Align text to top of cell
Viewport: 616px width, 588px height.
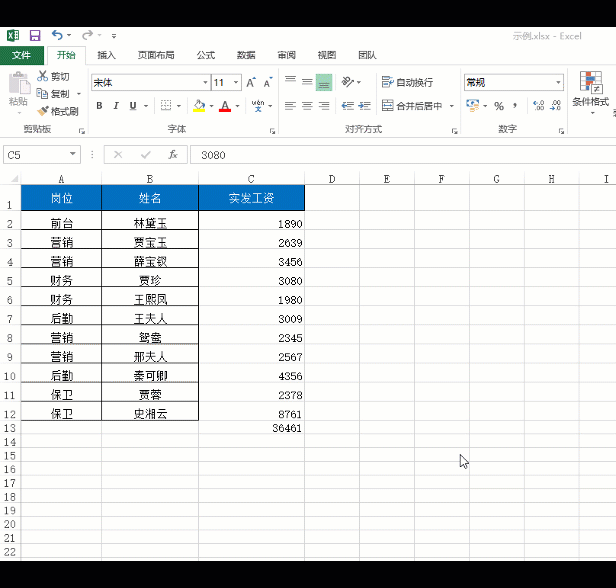290,82
